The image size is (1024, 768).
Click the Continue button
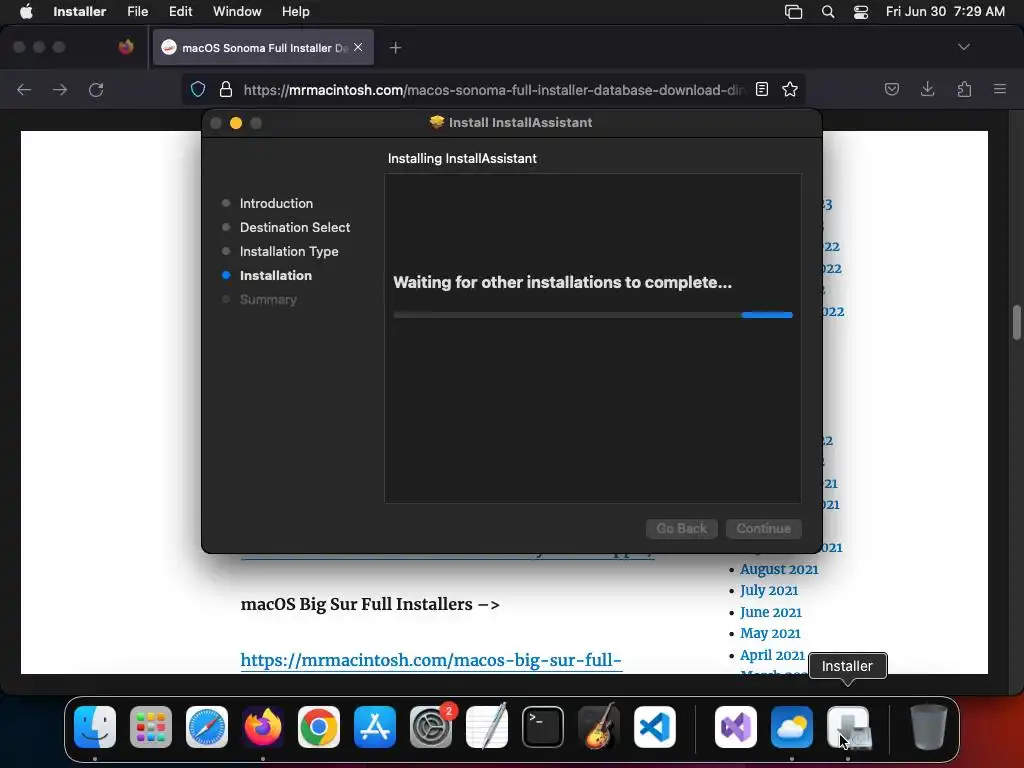click(763, 528)
